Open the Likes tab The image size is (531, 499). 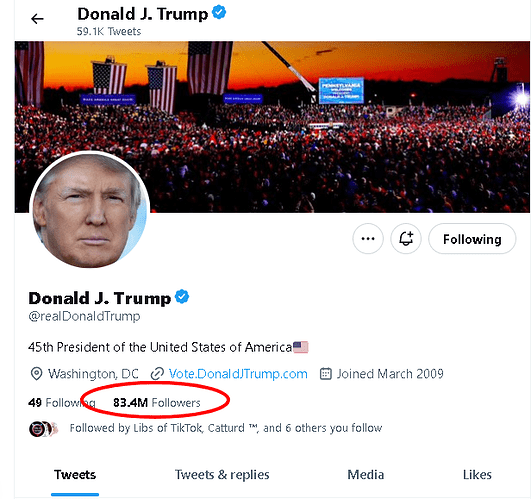[477, 475]
